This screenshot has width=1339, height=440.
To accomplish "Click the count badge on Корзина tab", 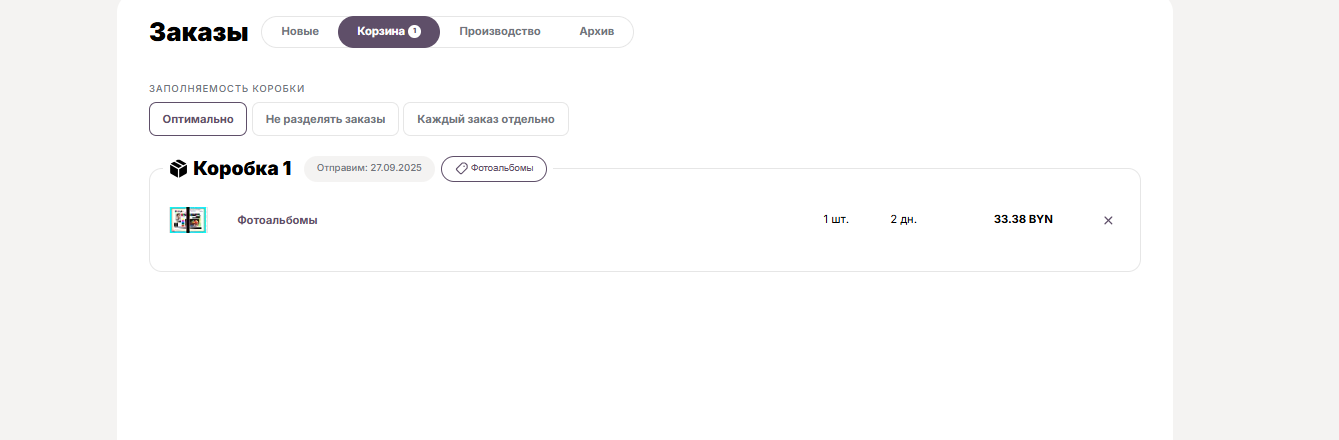I will tap(414, 31).
